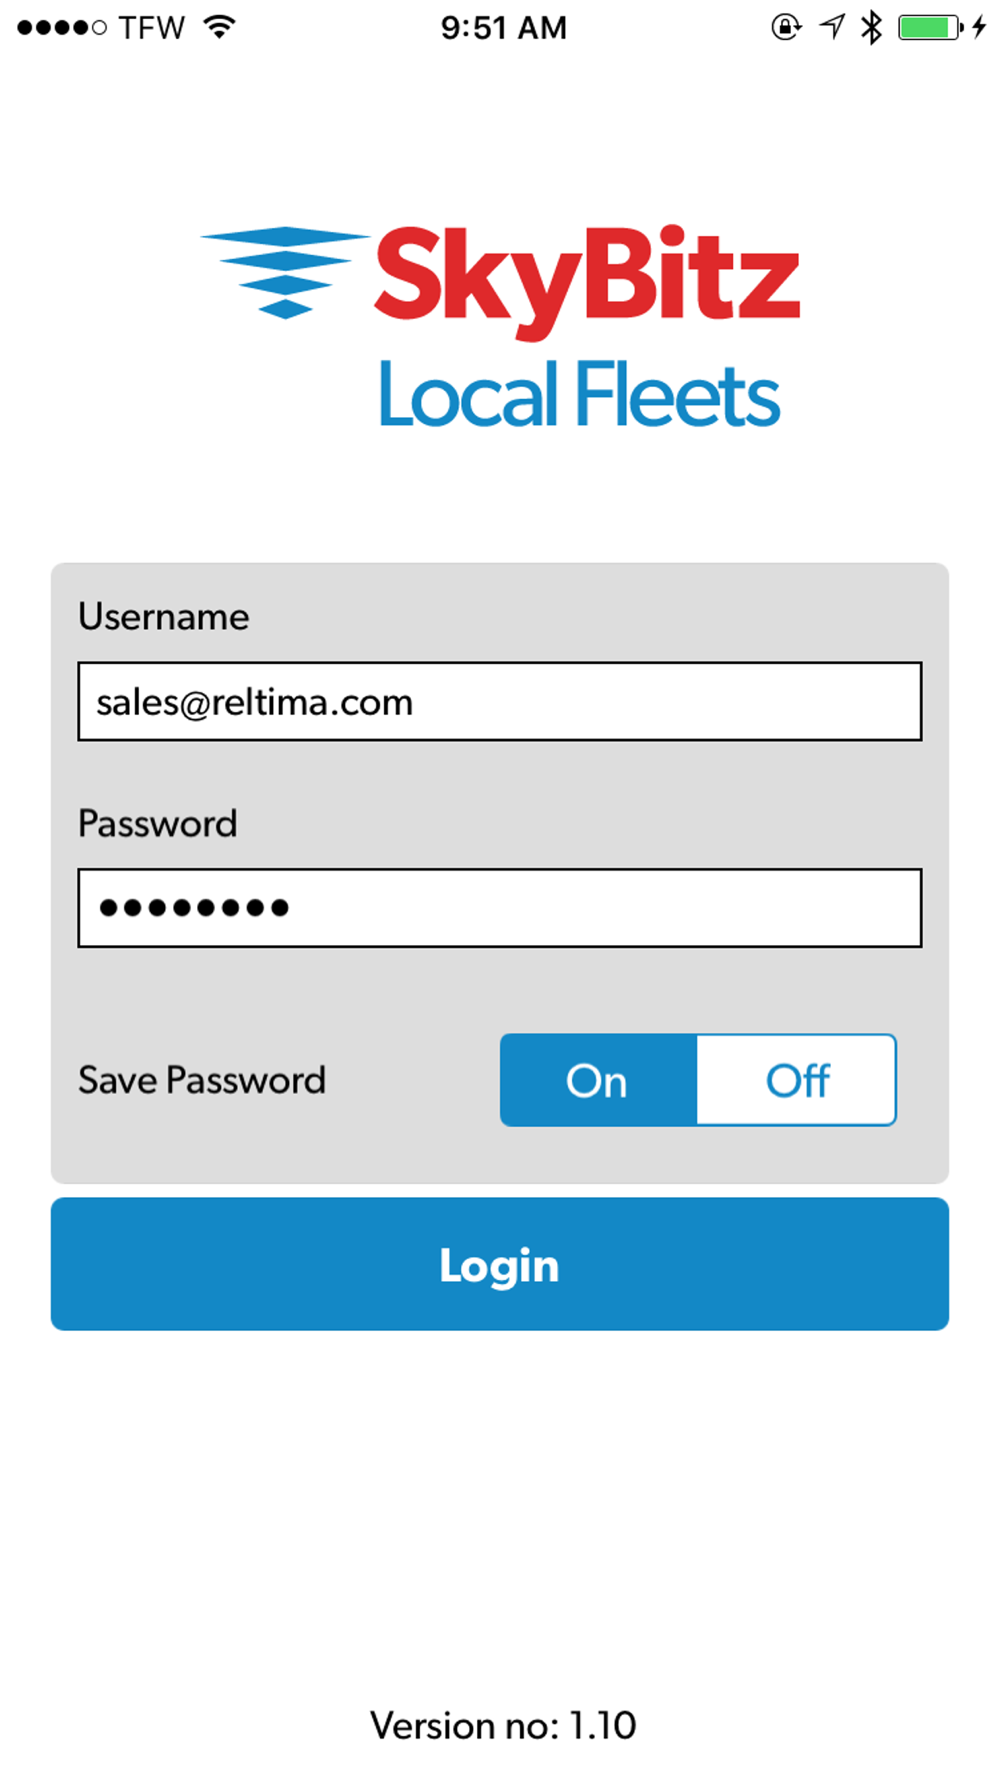Tap the battery charging bolt icon
The image size is (1000, 1778).
(979, 27)
